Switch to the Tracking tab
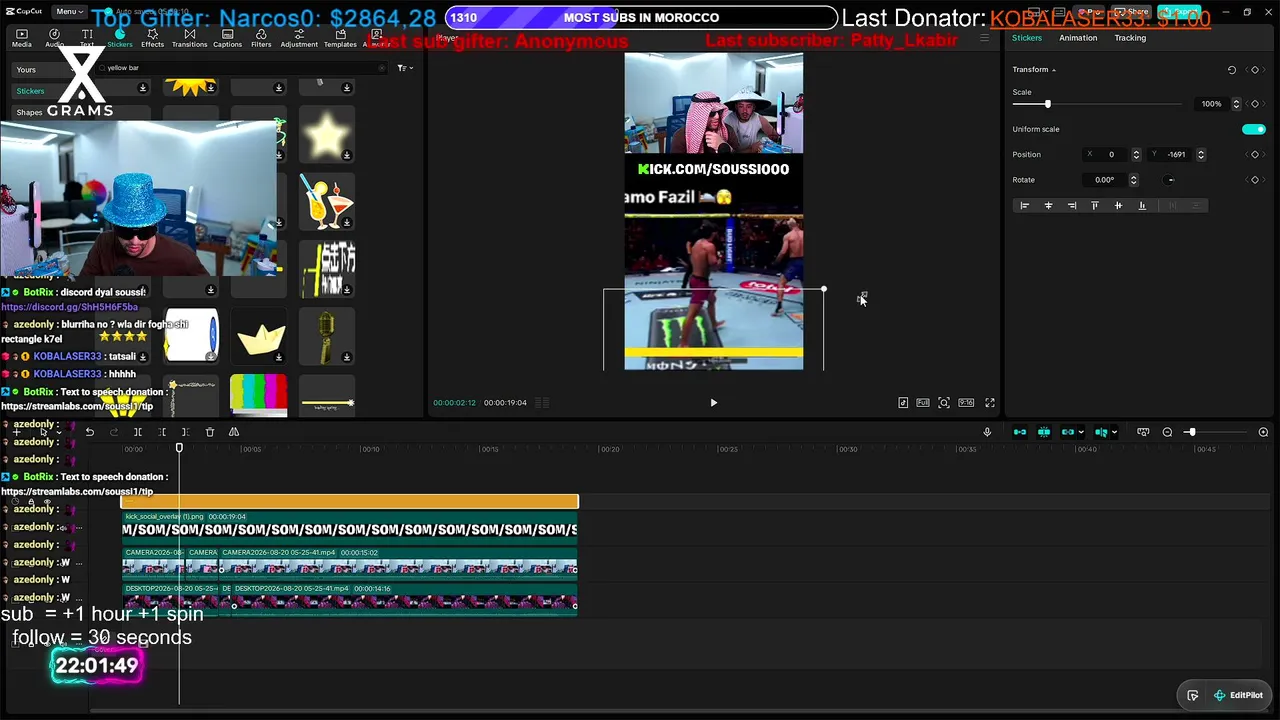This screenshot has width=1280, height=720. [x=1130, y=38]
